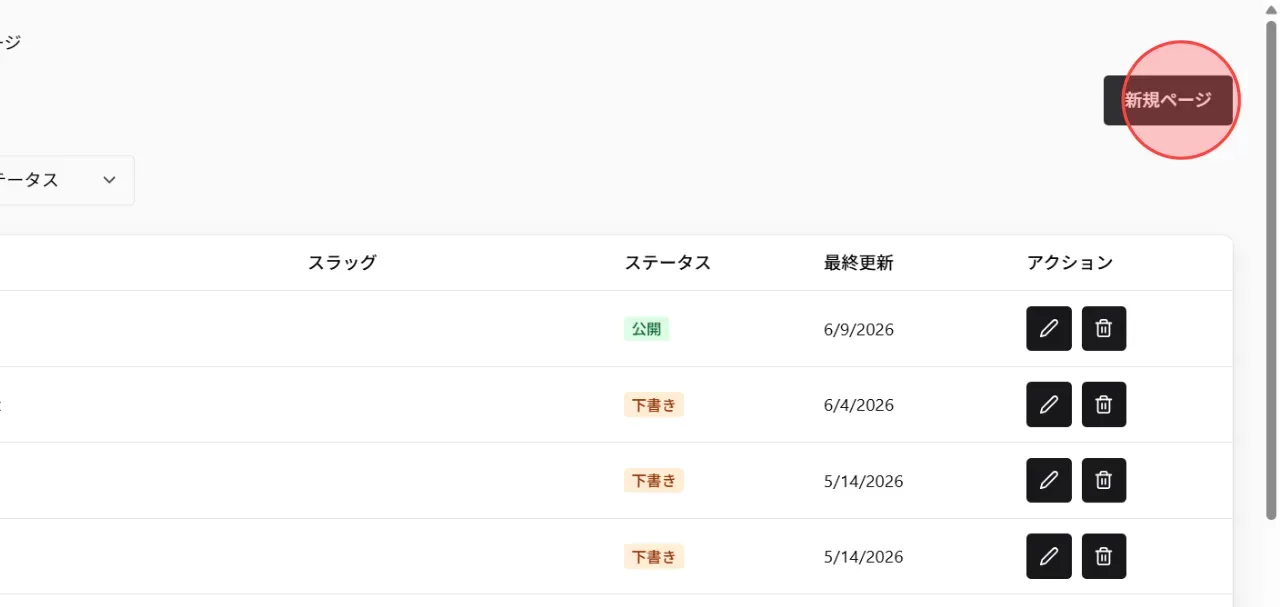This screenshot has width=1280, height=607.
Task: Click the trash icon in the last visible row
Action: coord(1104,556)
